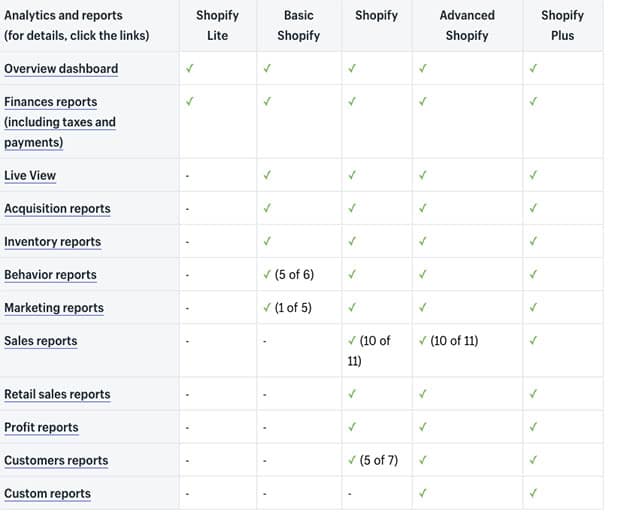The image size is (618, 524).
Task: Click the Live View link
Action: [x=30, y=176]
